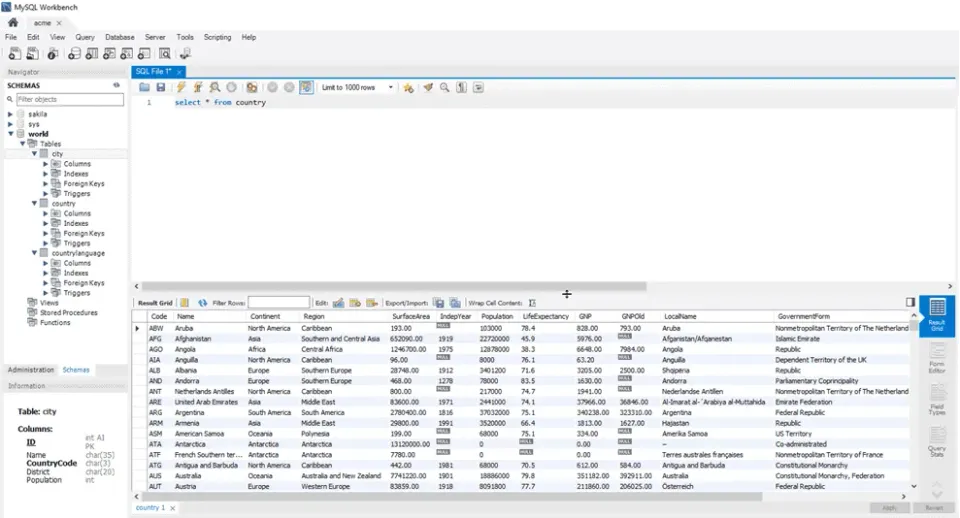Screen dimensions: 960x518
Task: Switch to Form Editor view
Action: point(937,358)
